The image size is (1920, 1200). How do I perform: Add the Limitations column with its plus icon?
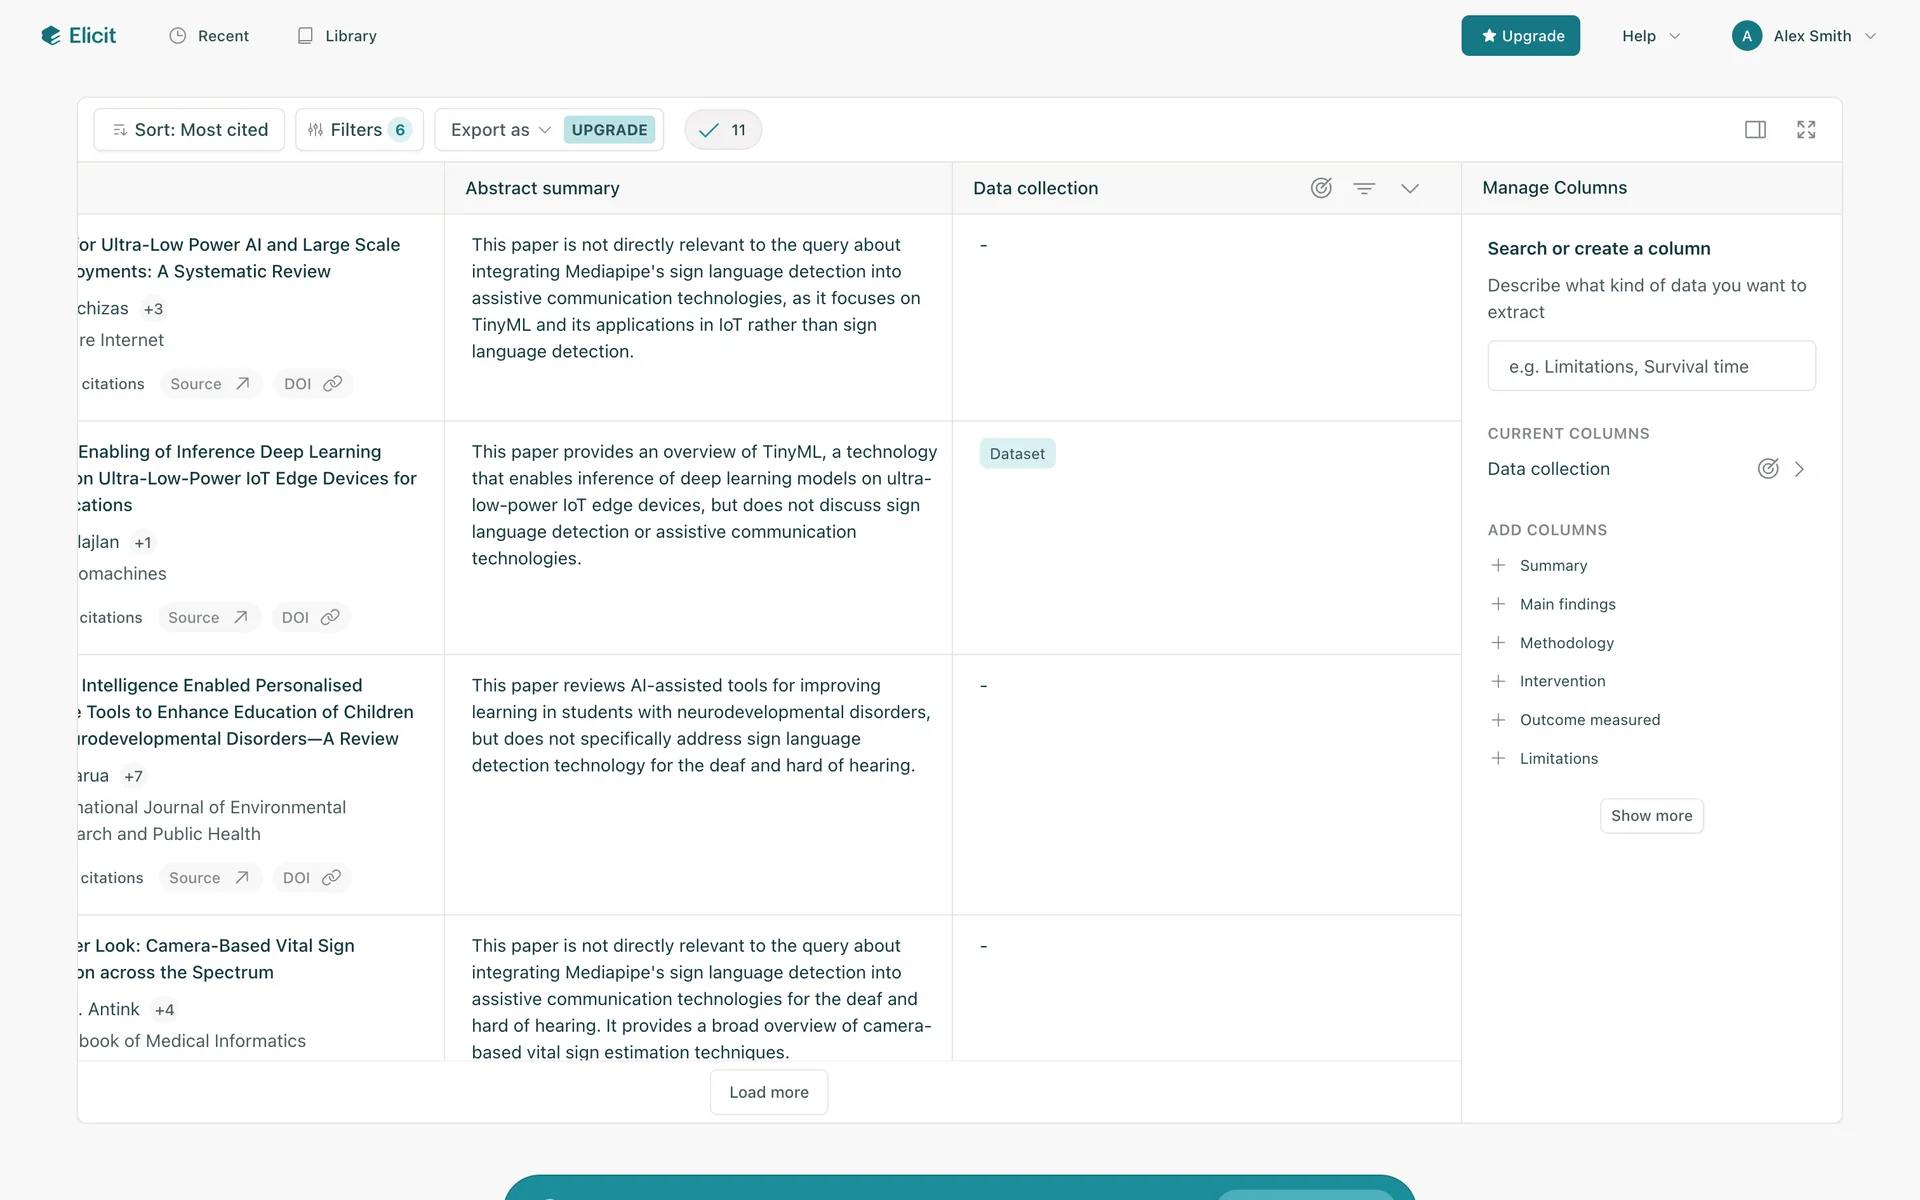point(1498,759)
